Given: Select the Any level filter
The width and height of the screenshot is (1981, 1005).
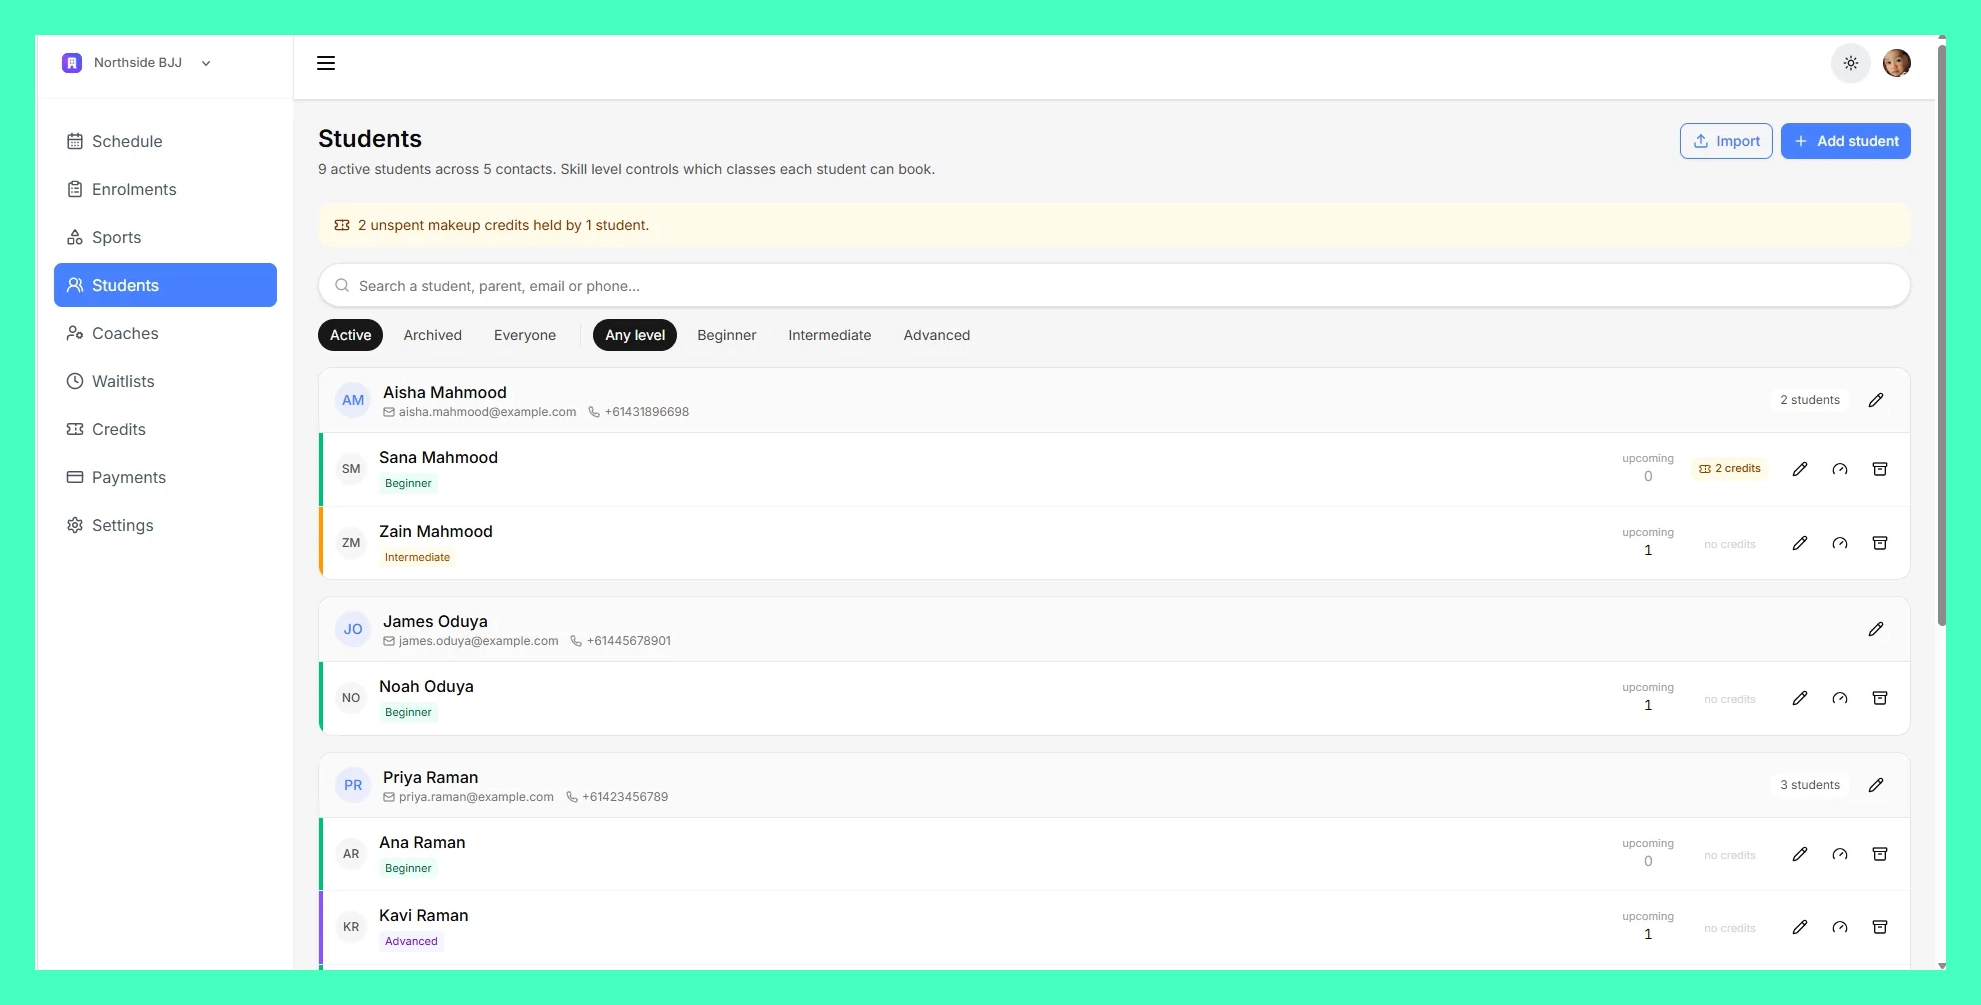Looking at the screenshot, I should (x=635, y=335).
